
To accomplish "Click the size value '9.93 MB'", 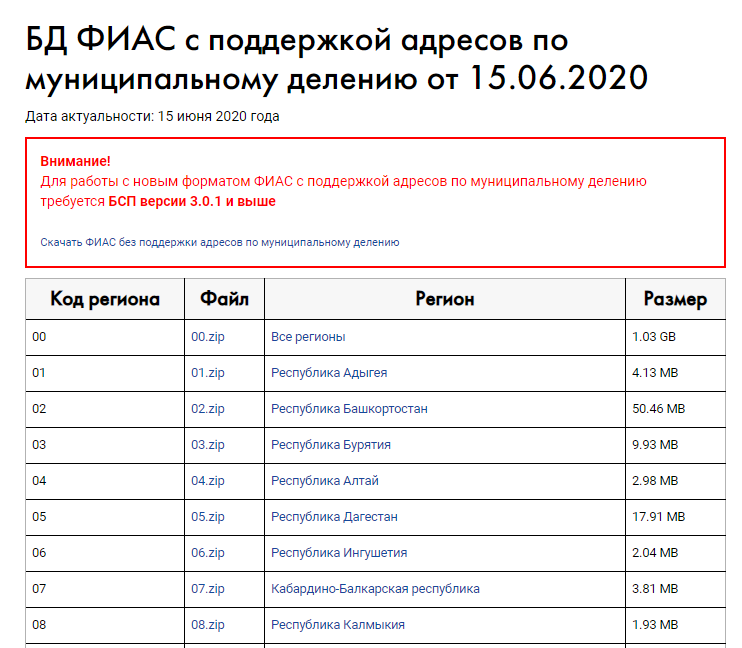I will click(x=655, y=445).
